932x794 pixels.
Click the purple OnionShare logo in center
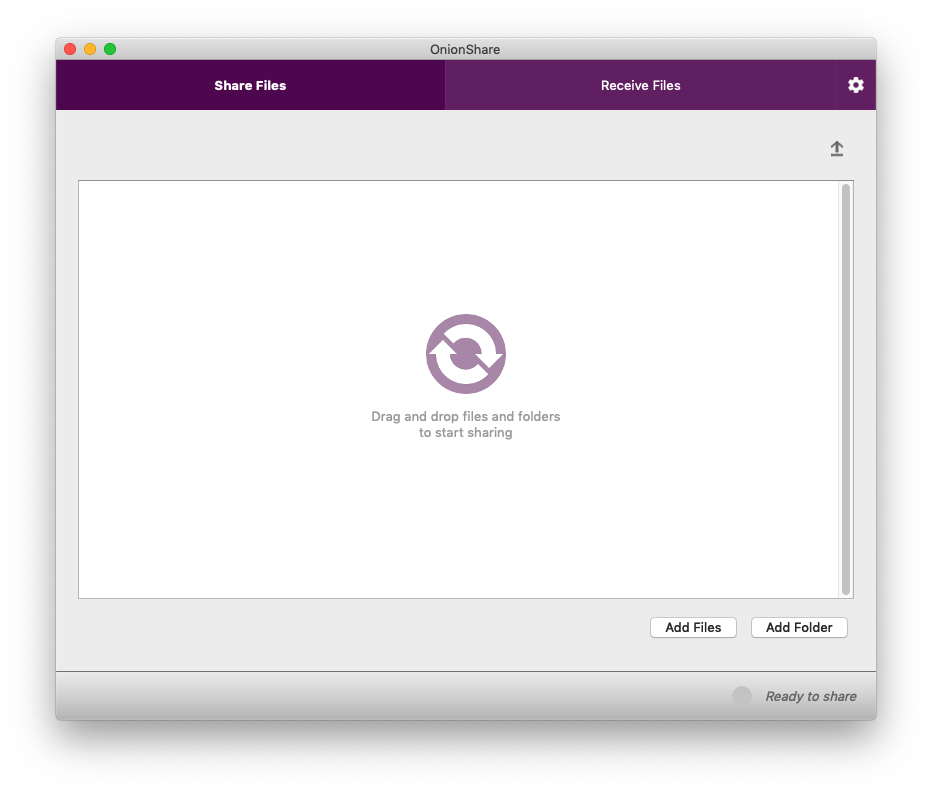click(466, 354)
